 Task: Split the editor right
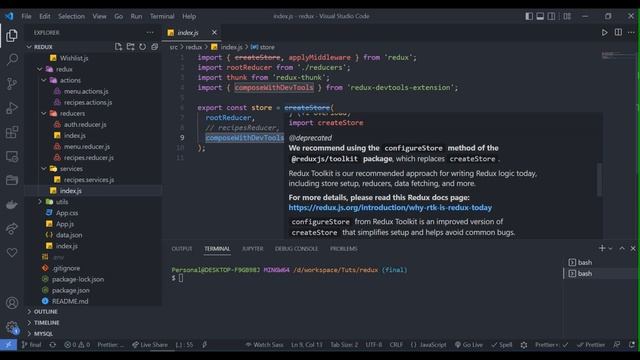[618, 32]
